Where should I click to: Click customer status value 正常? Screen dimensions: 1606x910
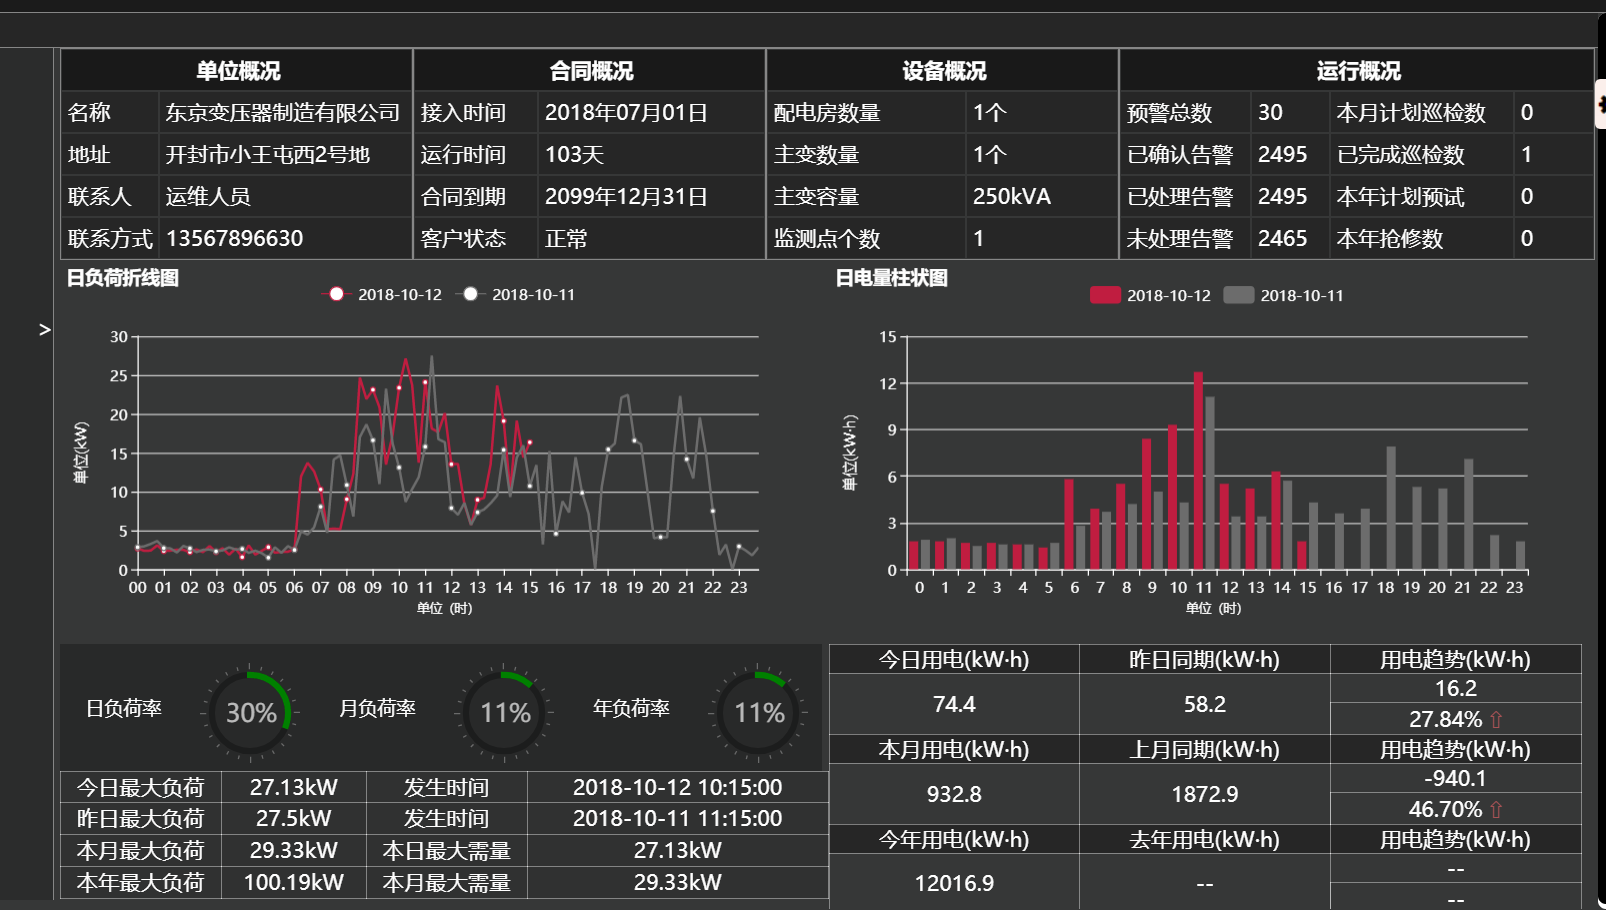pyautogui.click(x=566, y=239)
